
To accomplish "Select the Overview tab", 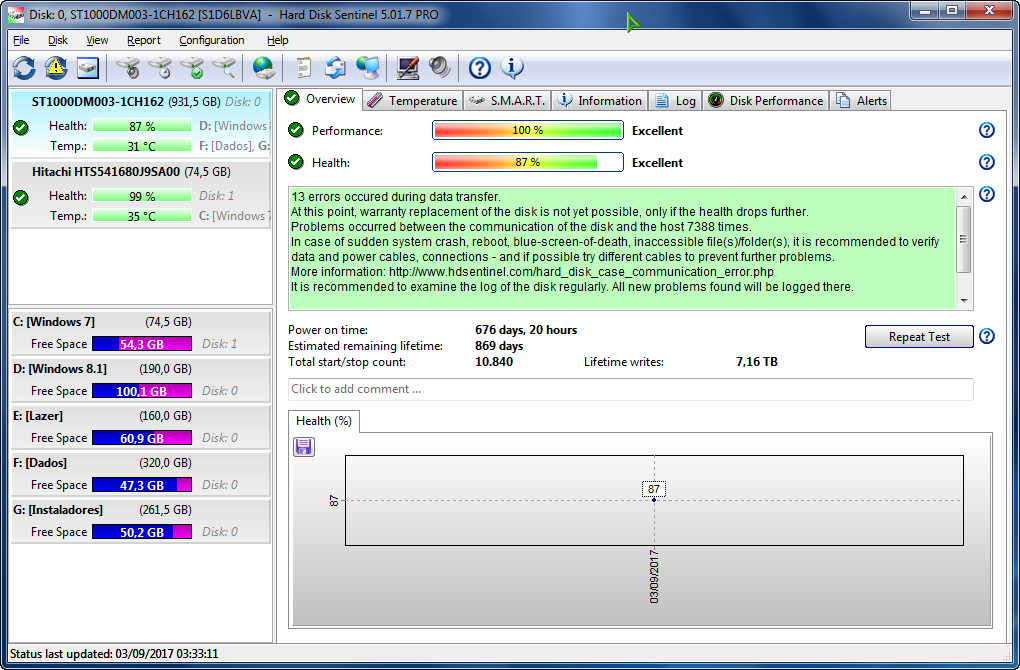I will pos(321,99).
